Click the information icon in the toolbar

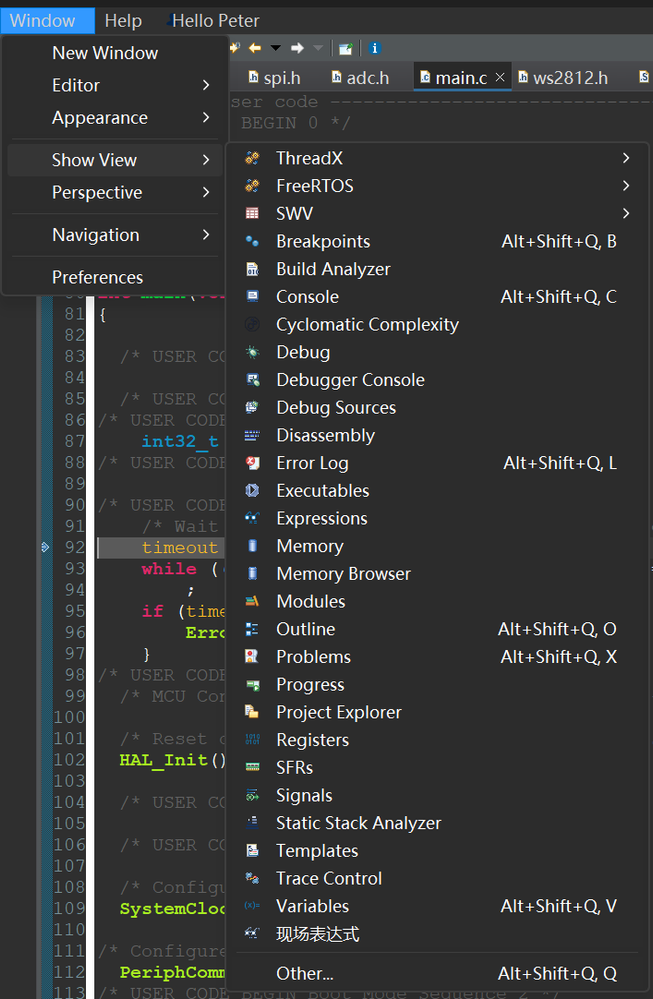pyautogui.click(x=374, y=48)
